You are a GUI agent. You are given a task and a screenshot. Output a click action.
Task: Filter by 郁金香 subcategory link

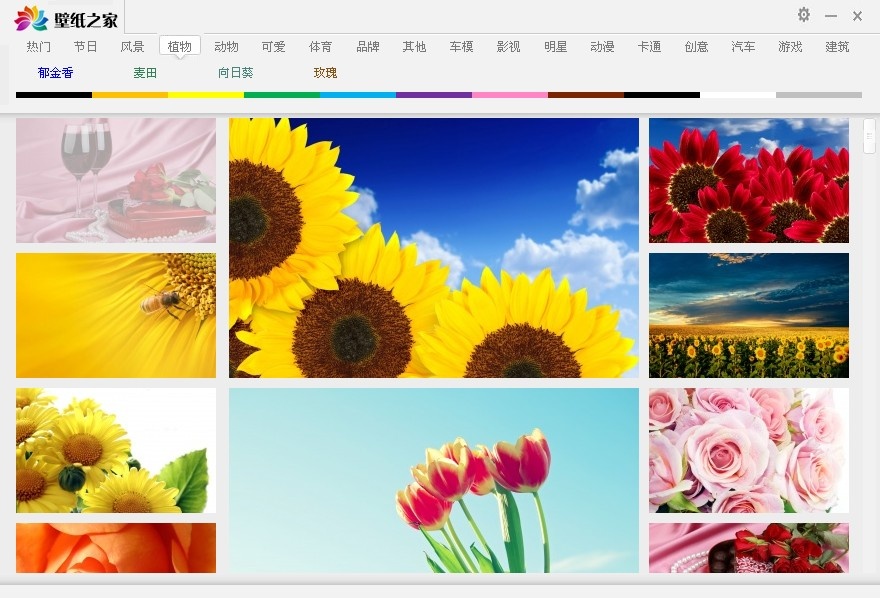tap(56, 72)
